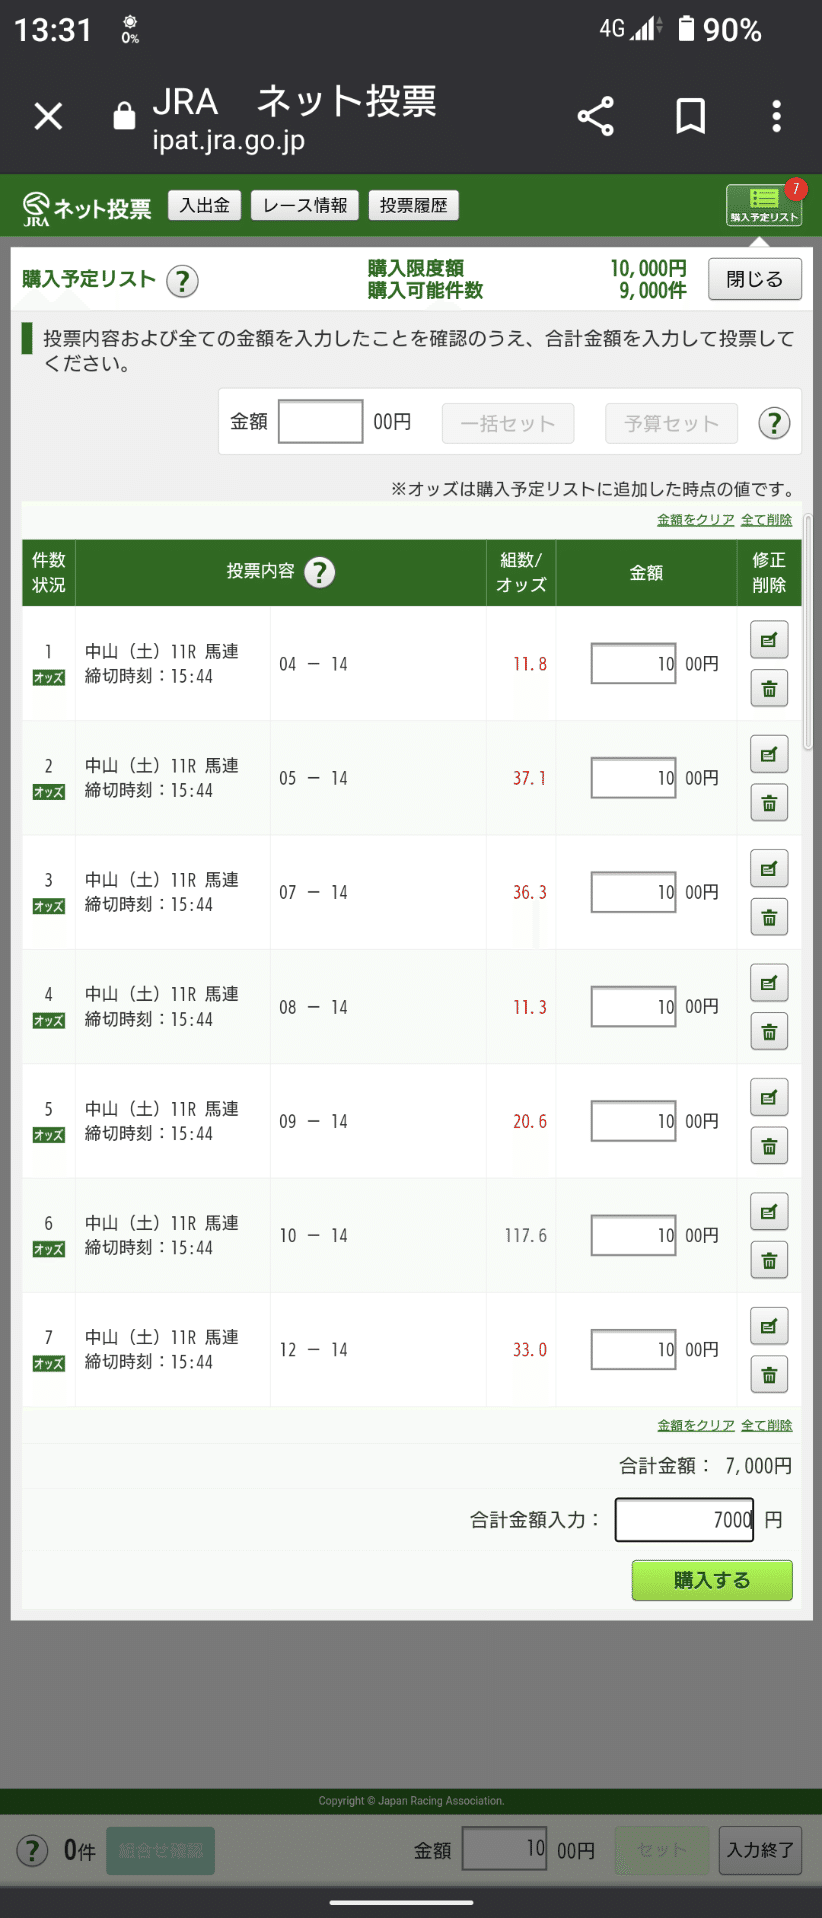Edit bet row 7 (12-14)
Viewport: 822px width, 1918px height.
769,1327
